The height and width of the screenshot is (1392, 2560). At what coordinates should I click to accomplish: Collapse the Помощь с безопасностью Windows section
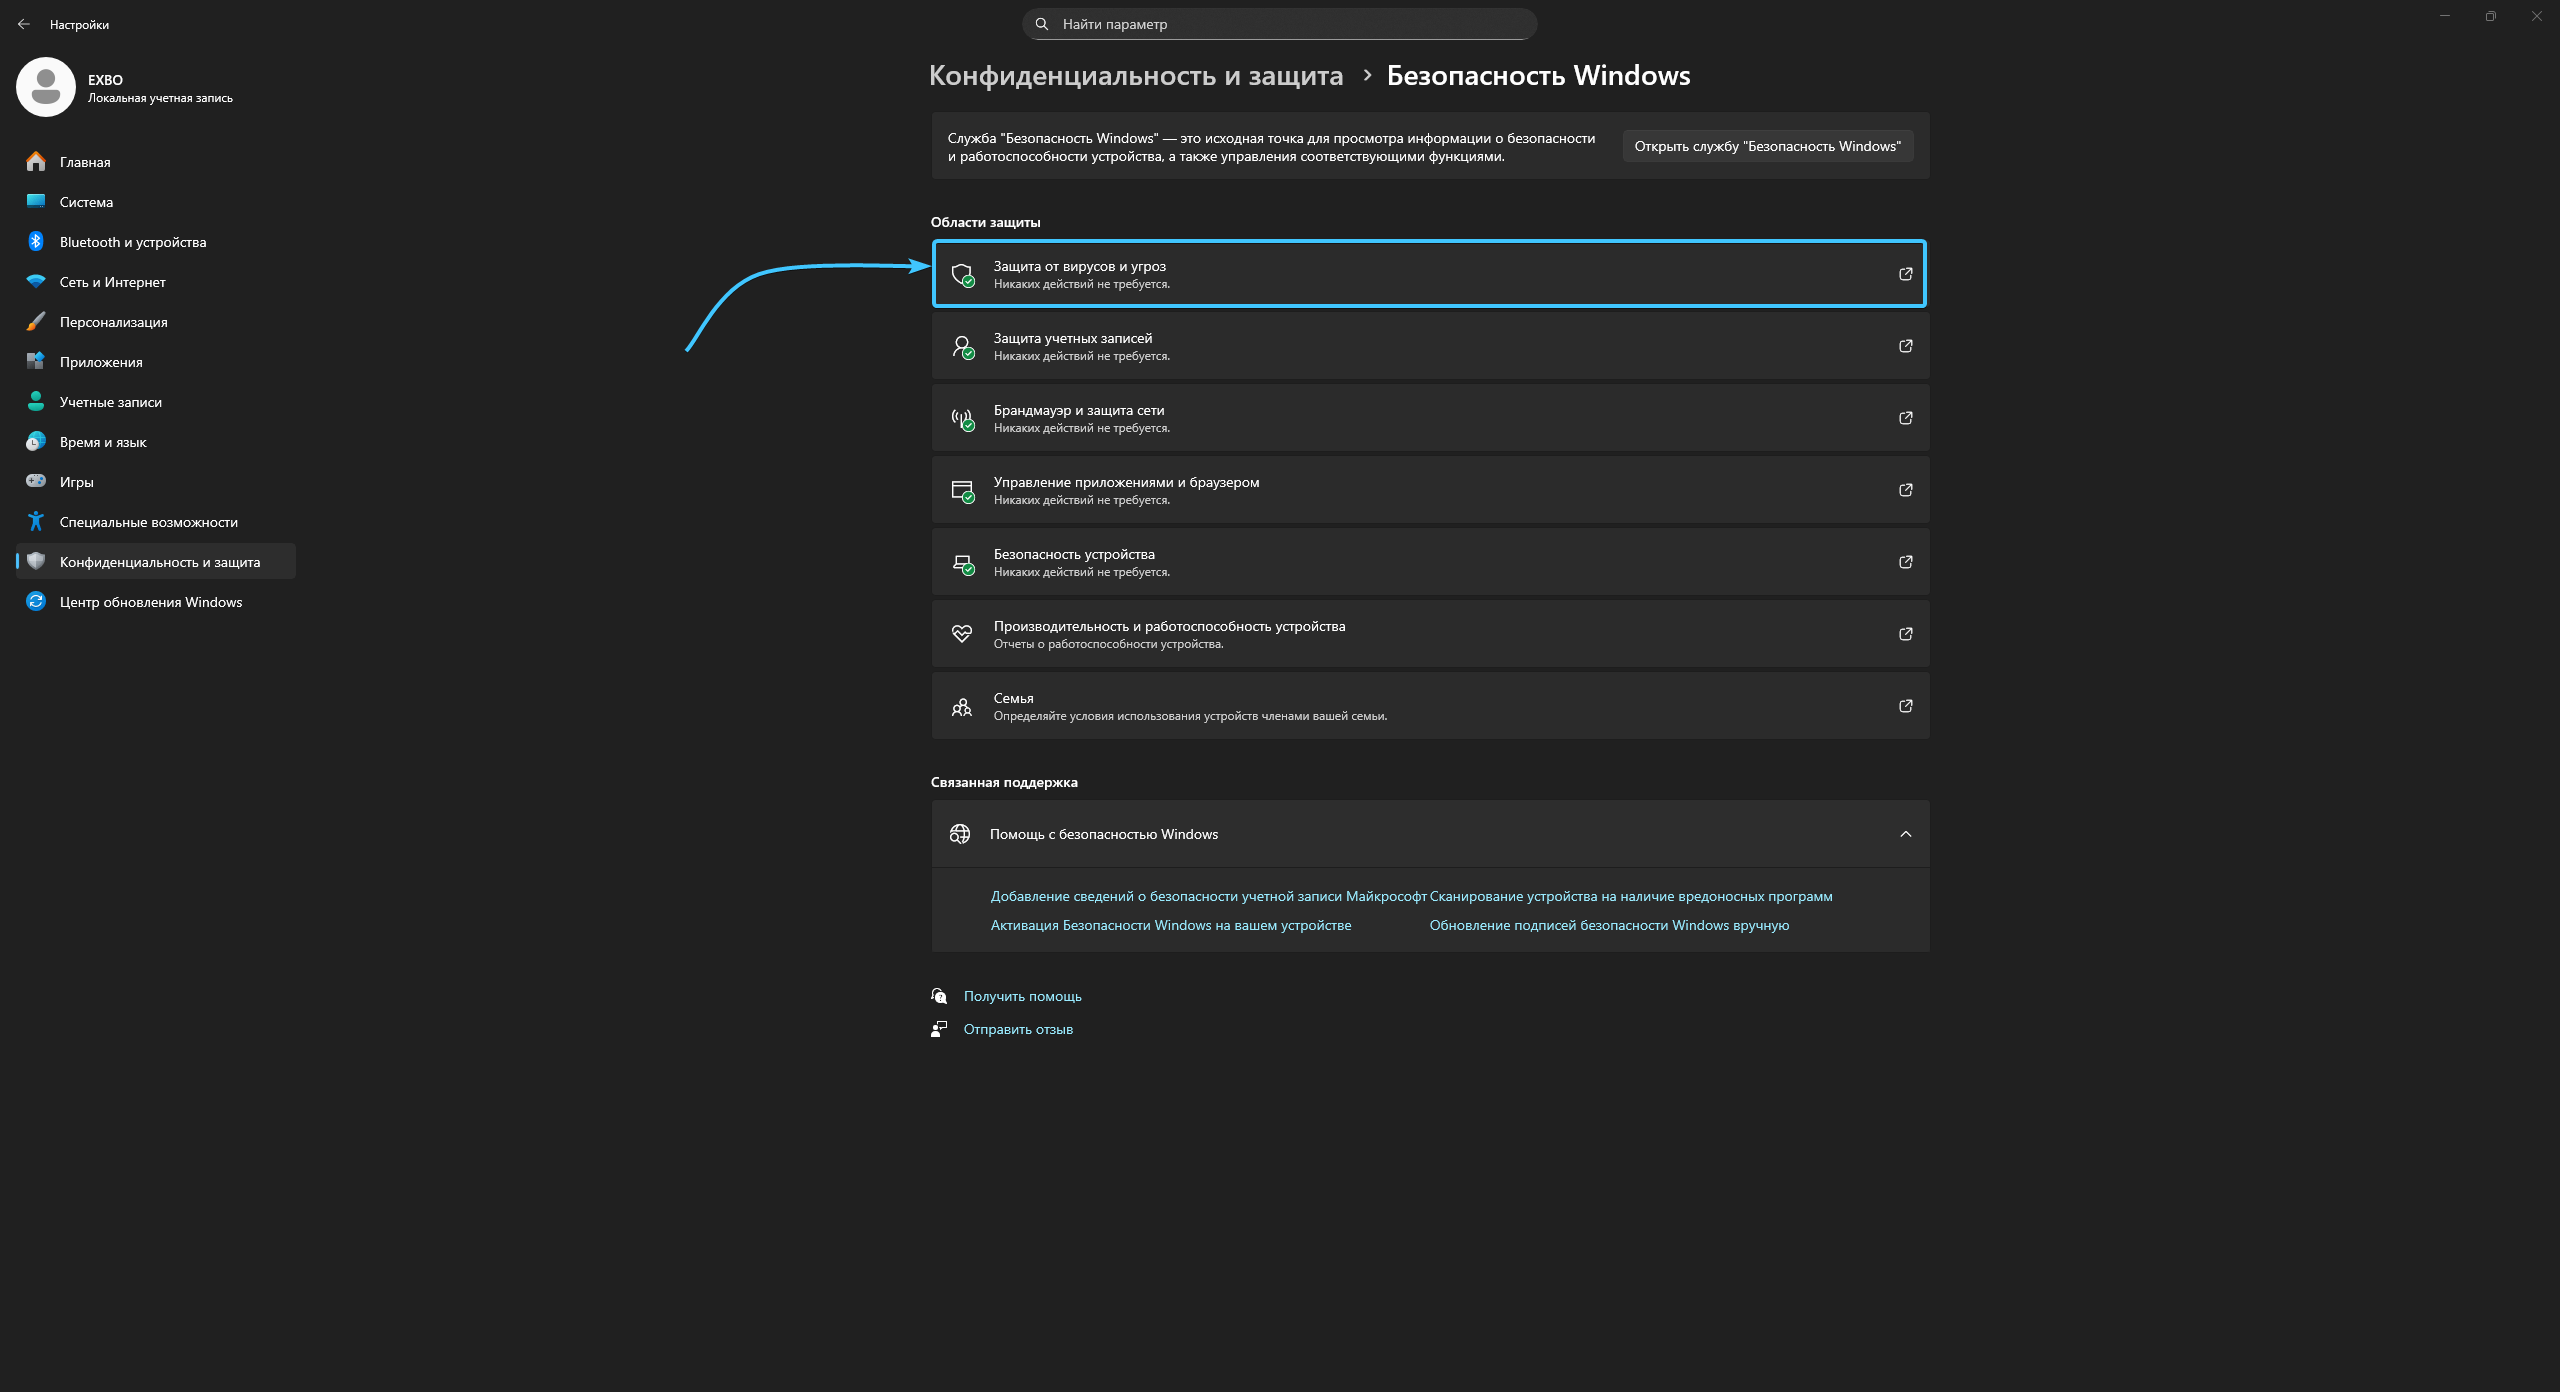(1905, 834)
